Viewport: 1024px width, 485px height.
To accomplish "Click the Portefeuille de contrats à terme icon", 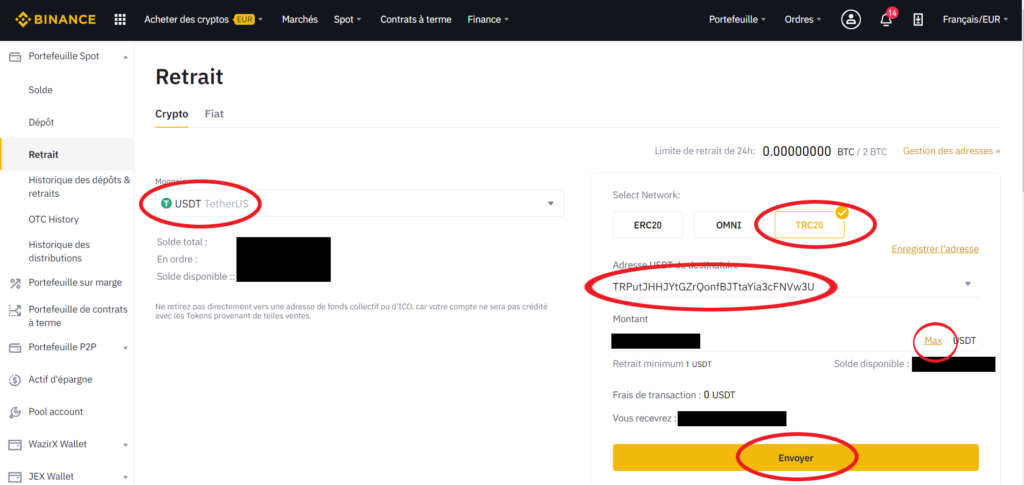I will pos(14,310).
